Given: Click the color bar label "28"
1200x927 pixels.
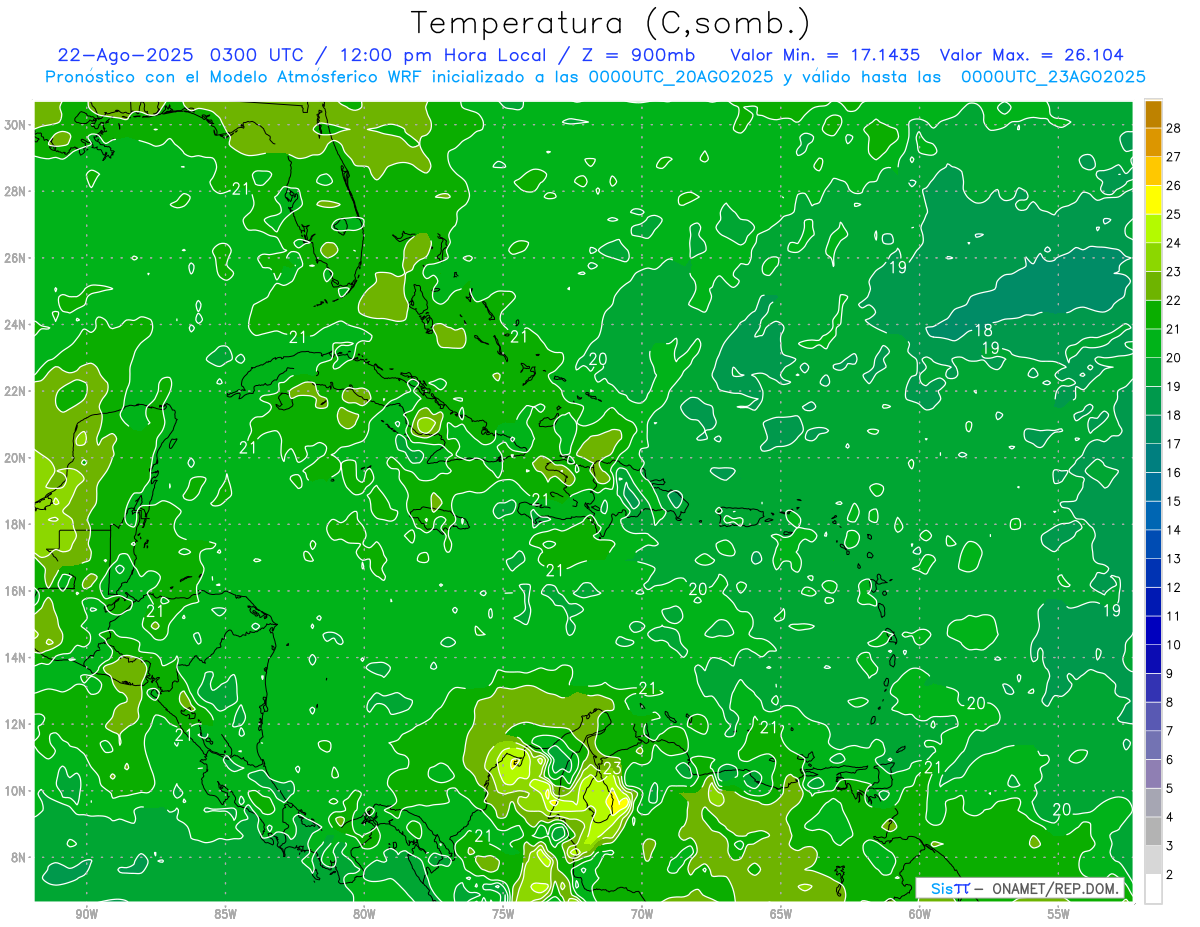Looking at the screenshot, I should (1174, 128).
